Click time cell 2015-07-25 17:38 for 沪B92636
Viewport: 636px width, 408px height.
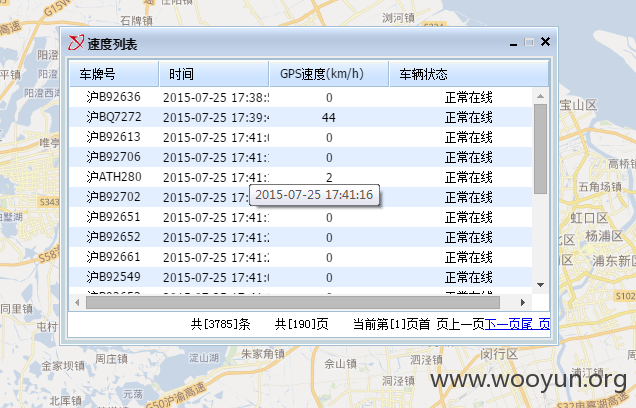(x=216, y=98)
